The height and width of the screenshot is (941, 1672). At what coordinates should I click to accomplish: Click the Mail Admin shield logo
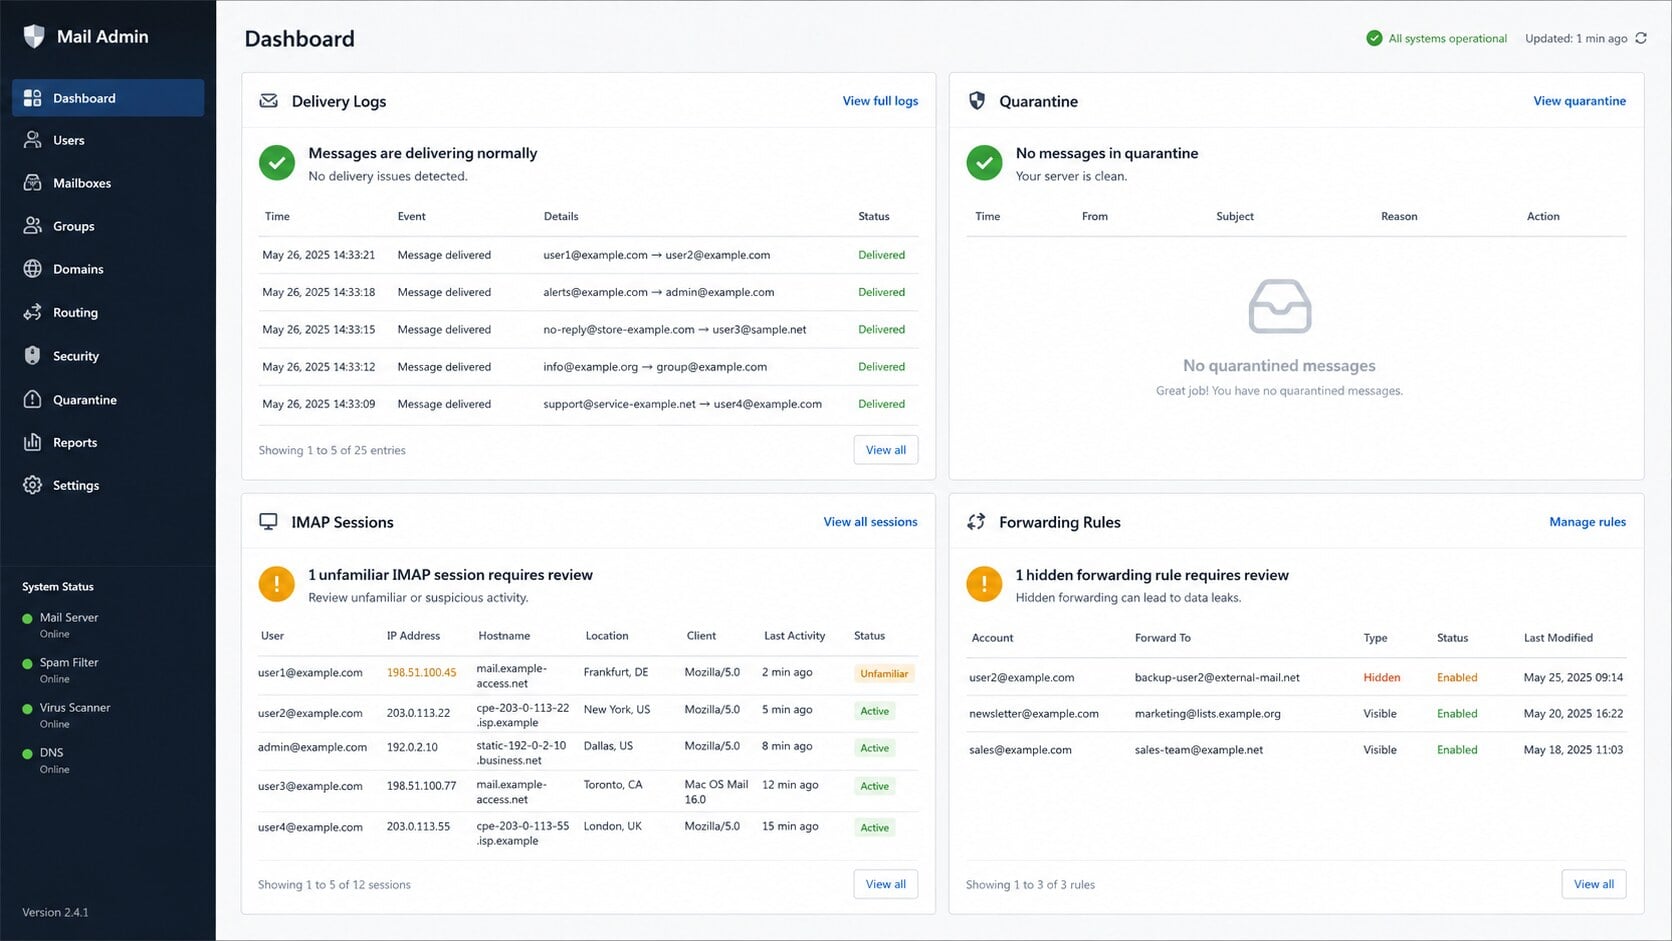[34, 37]
